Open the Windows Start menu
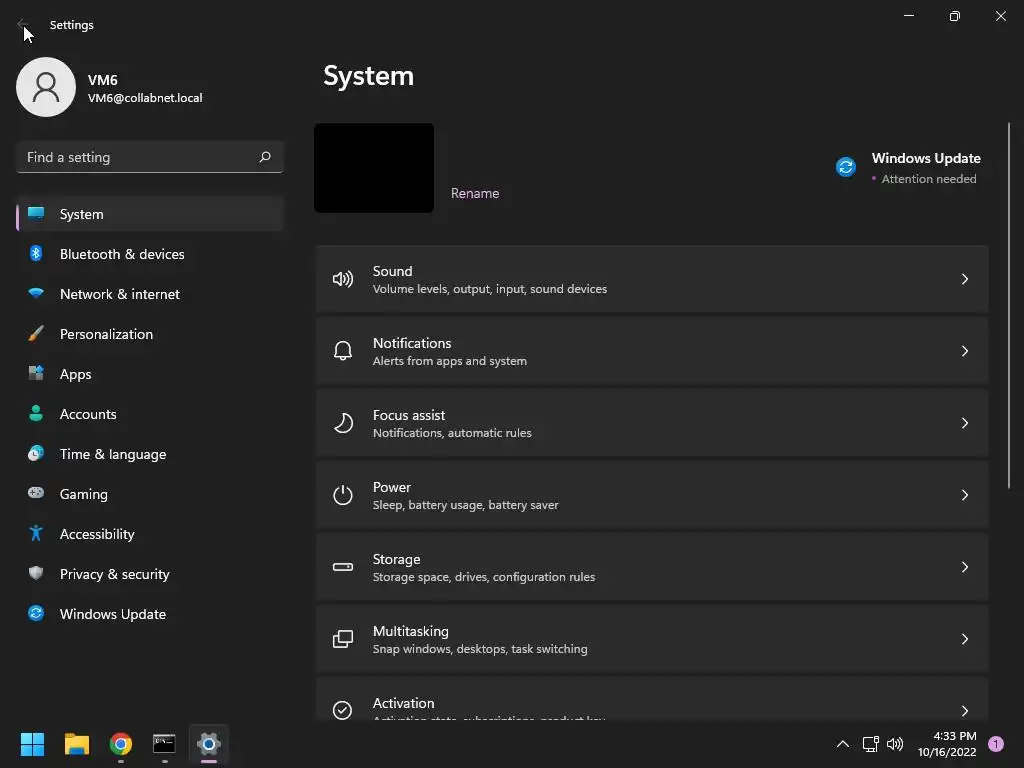Viewport: 1024px width, 768px height. [32, 744]
